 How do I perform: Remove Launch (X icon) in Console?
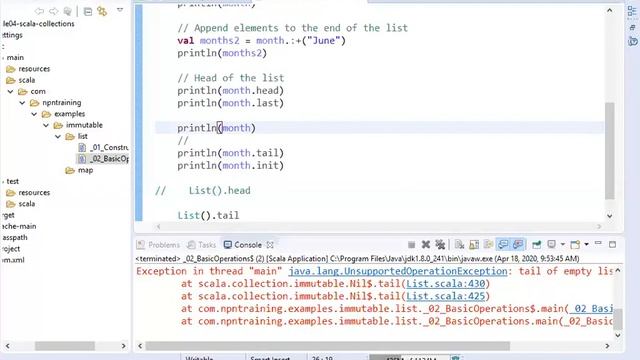coord(426,244)
